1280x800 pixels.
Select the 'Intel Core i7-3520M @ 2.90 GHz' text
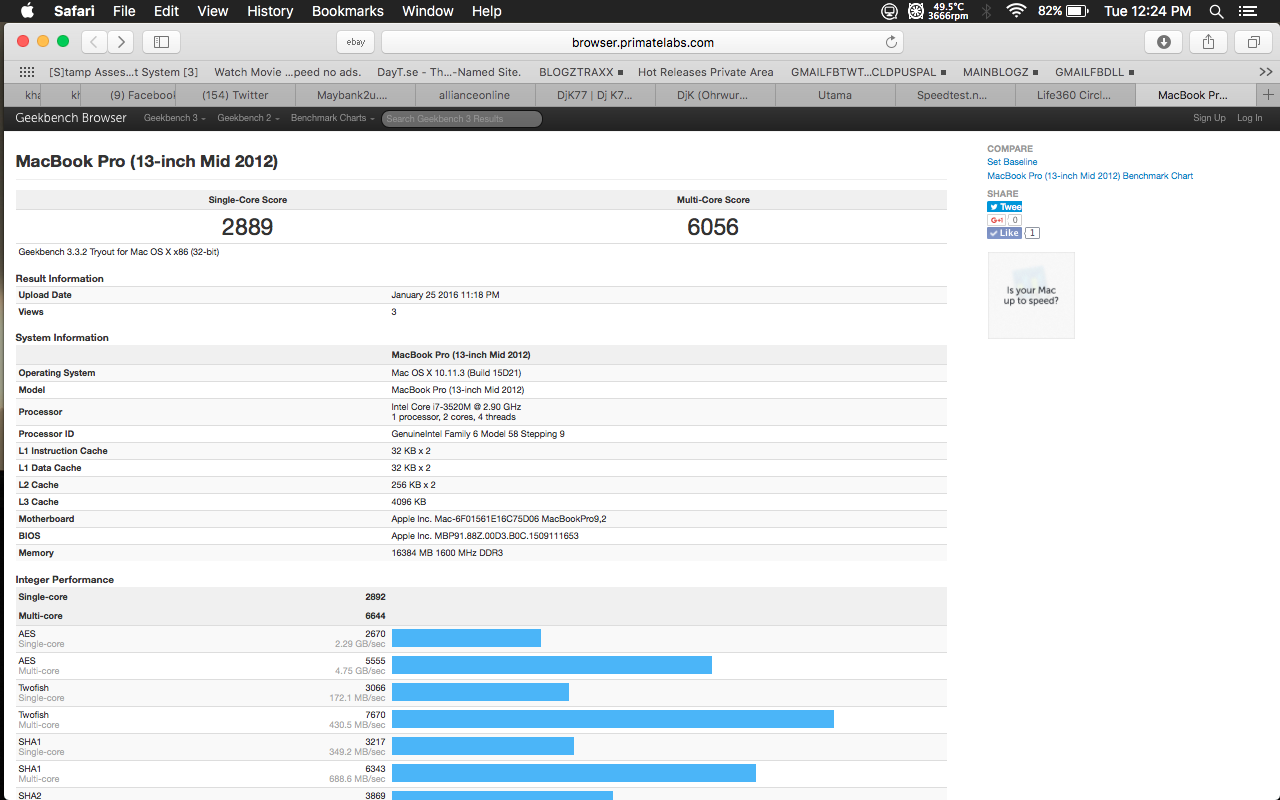coord(456,407)
